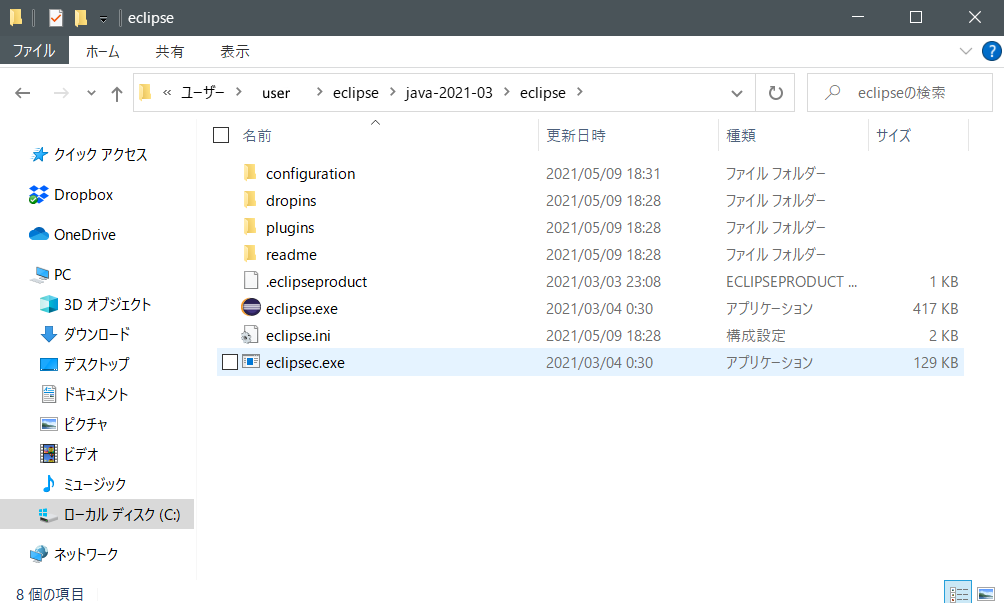
Task: Open the 共有 ribbon tab
Action: pos(170,51)
